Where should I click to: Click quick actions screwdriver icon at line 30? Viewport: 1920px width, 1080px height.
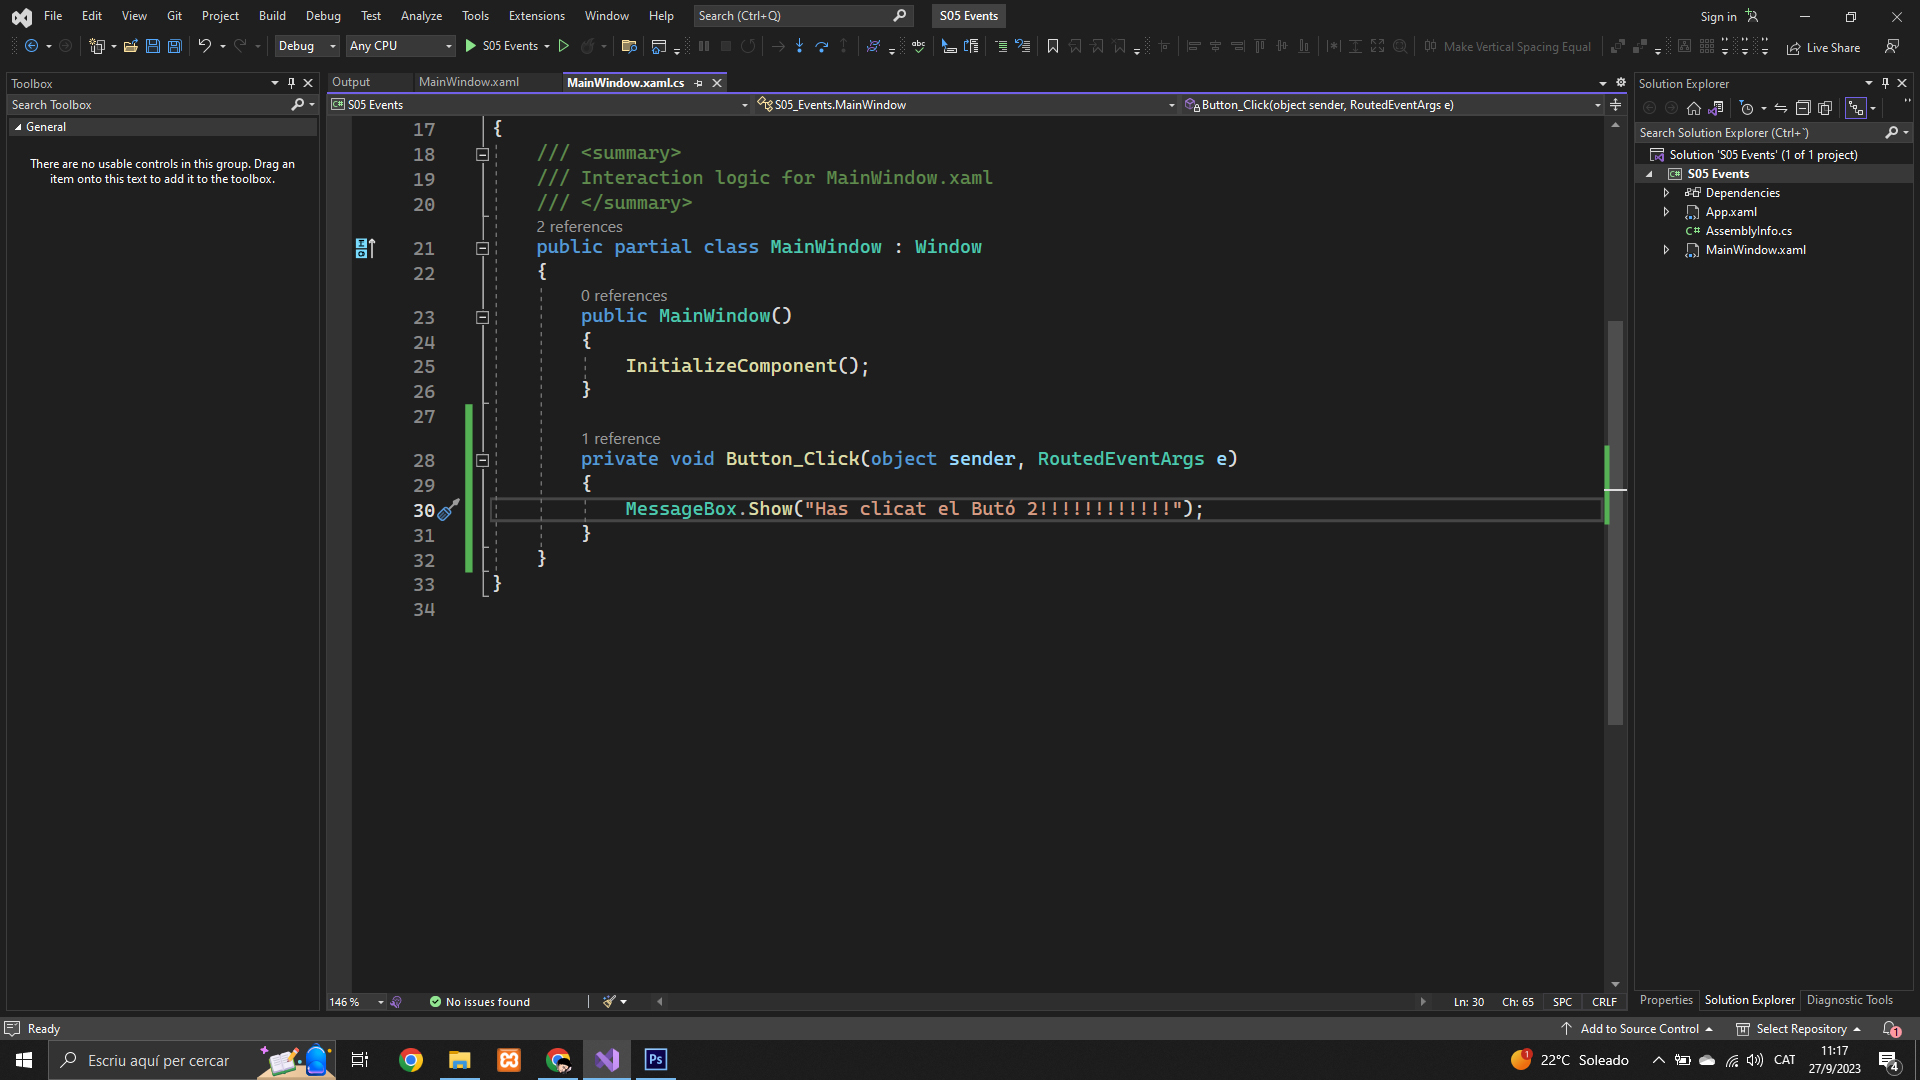[x=448, y=510]
